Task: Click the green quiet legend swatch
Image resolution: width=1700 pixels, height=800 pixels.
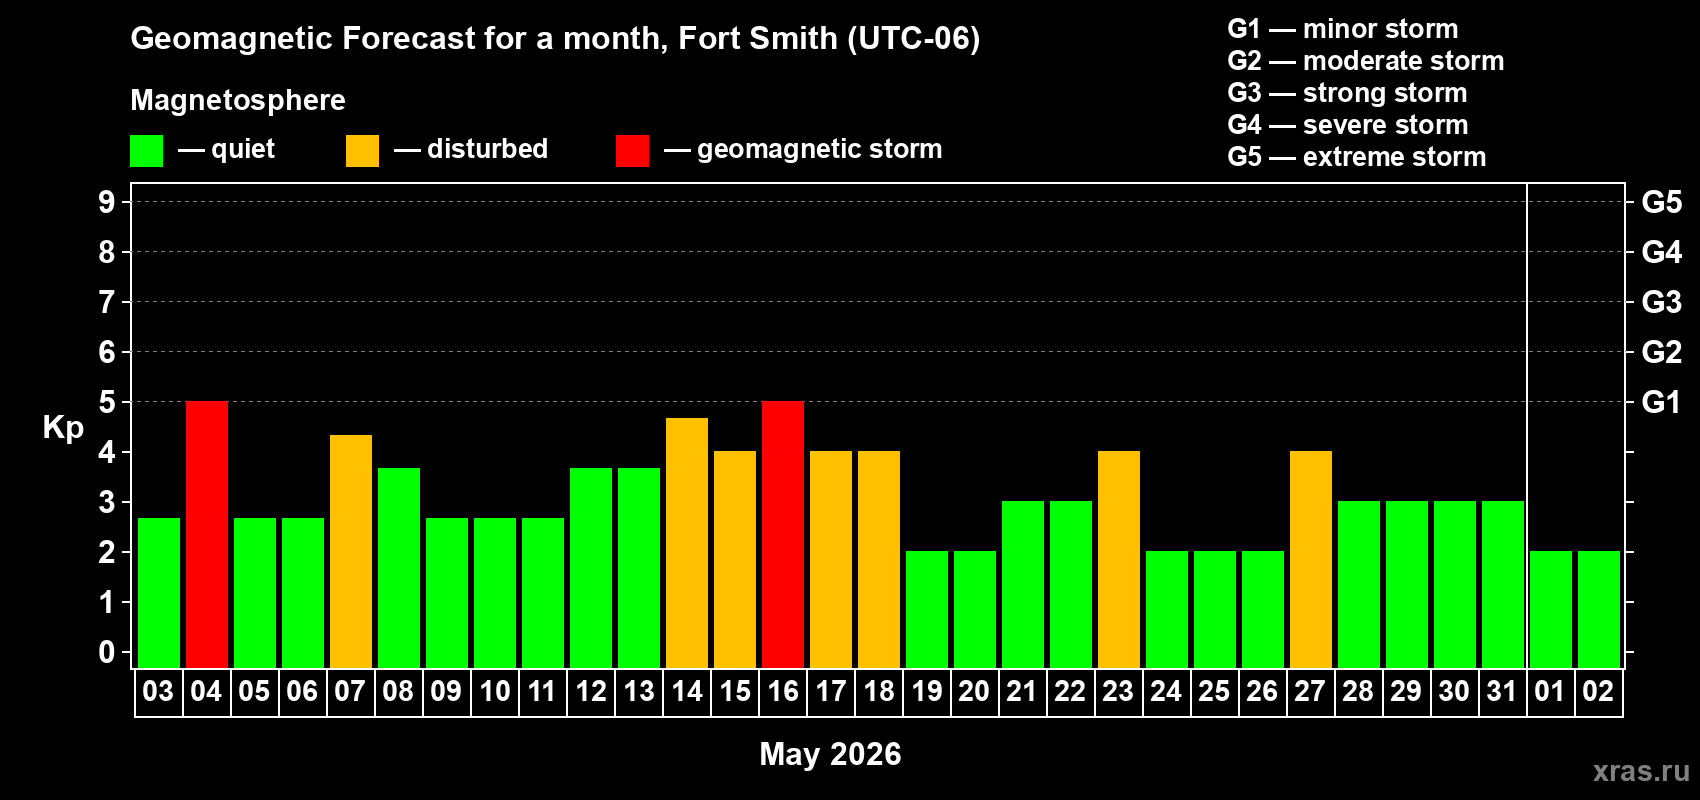Action: point(146,151)
